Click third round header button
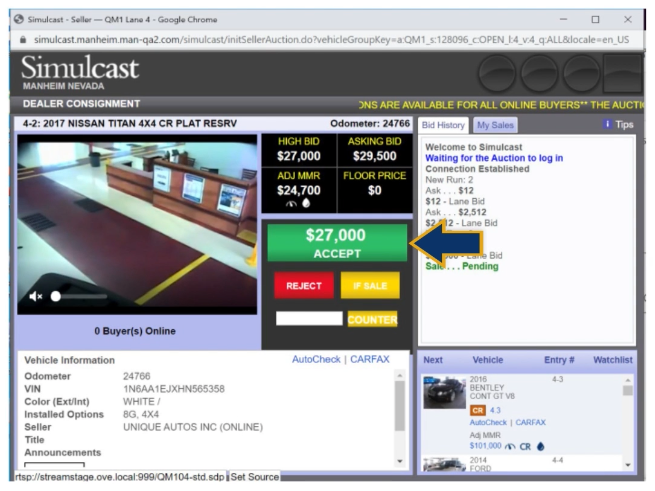This screenshot has height=491, width=655. click(x=581, y=74)
